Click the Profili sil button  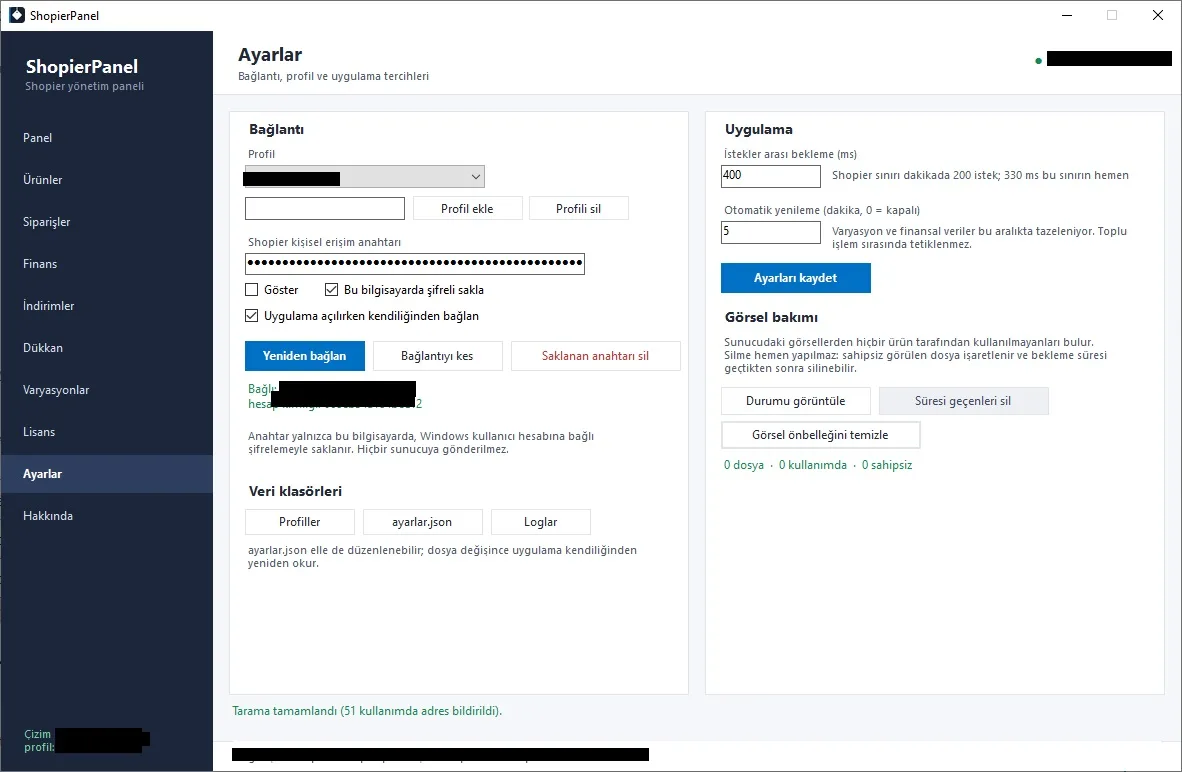coord(578,209)
